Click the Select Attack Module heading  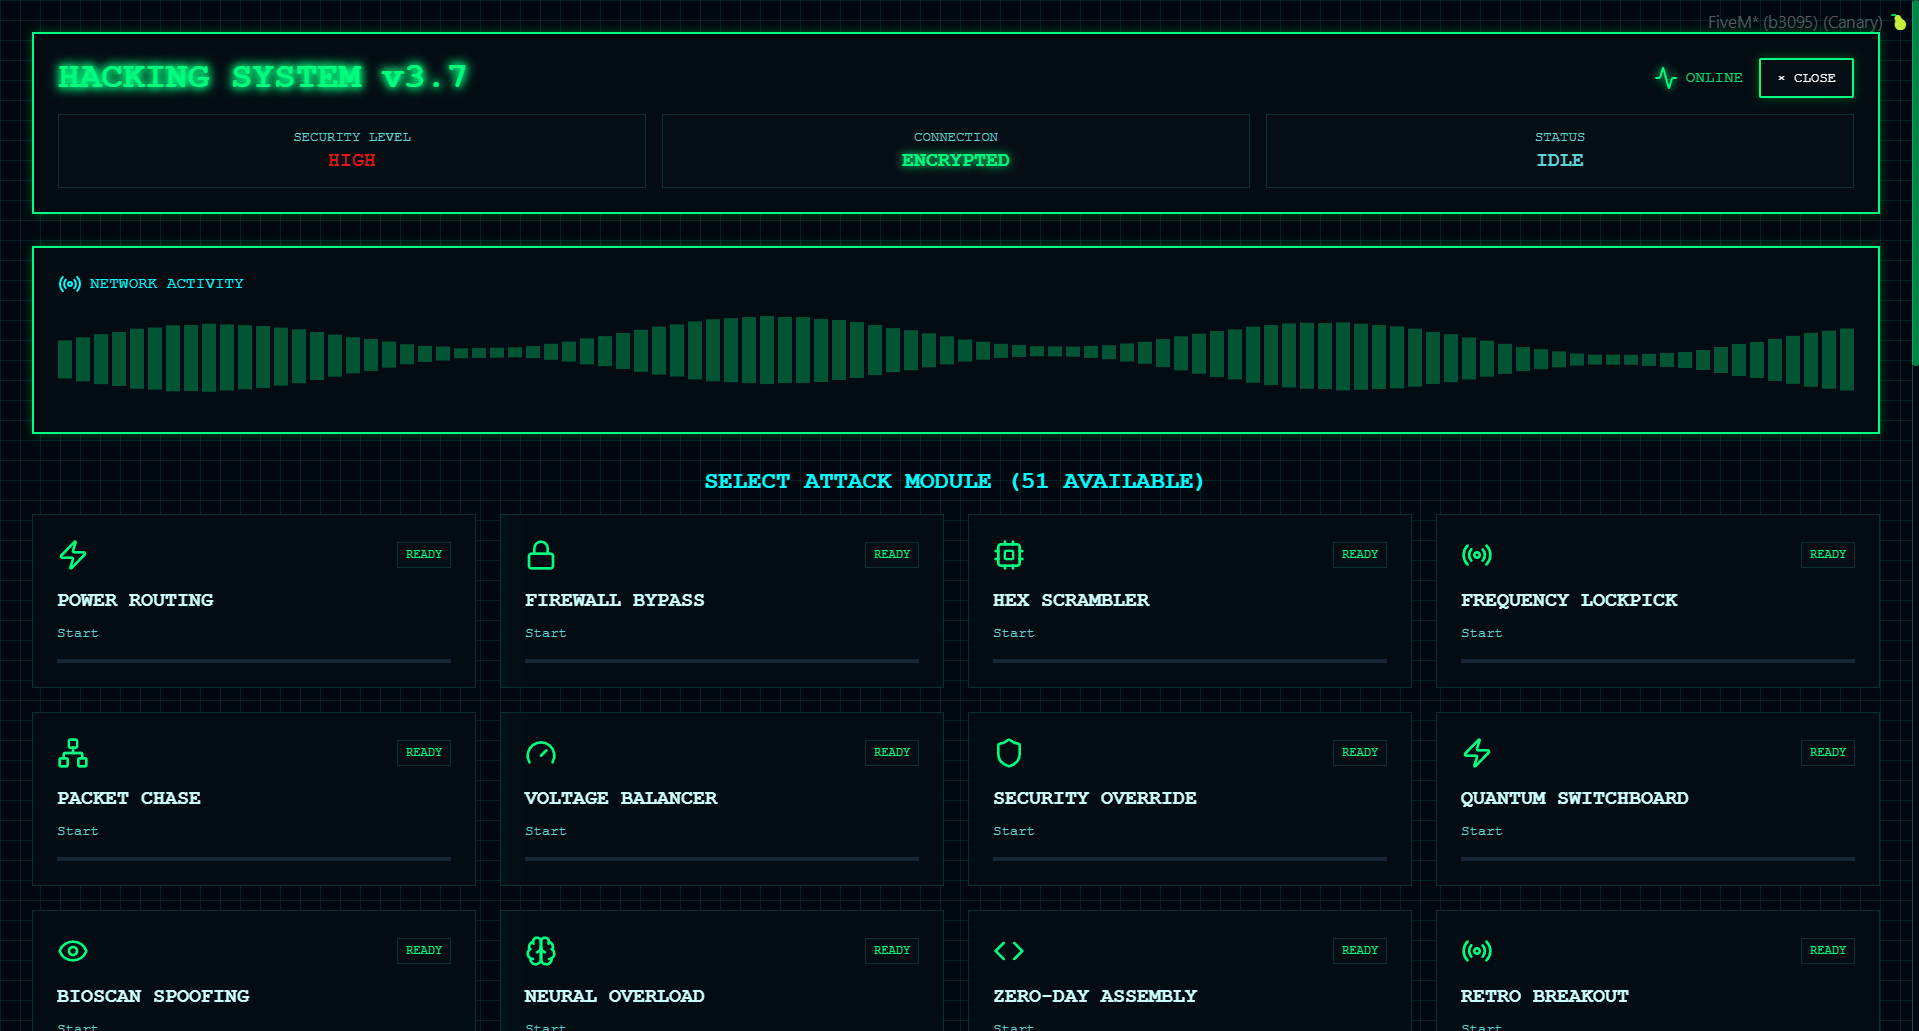[955, 481]
